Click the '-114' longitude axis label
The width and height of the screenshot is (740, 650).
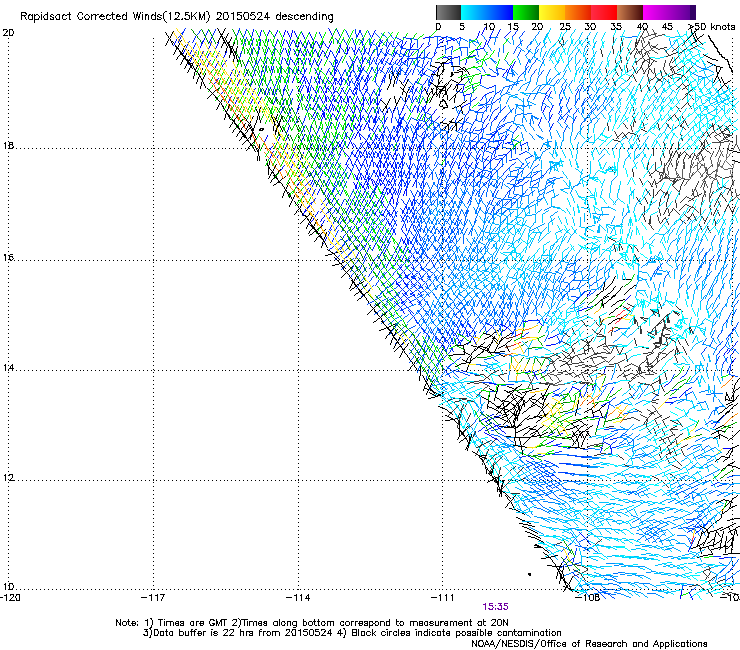(x=298, y=598)
